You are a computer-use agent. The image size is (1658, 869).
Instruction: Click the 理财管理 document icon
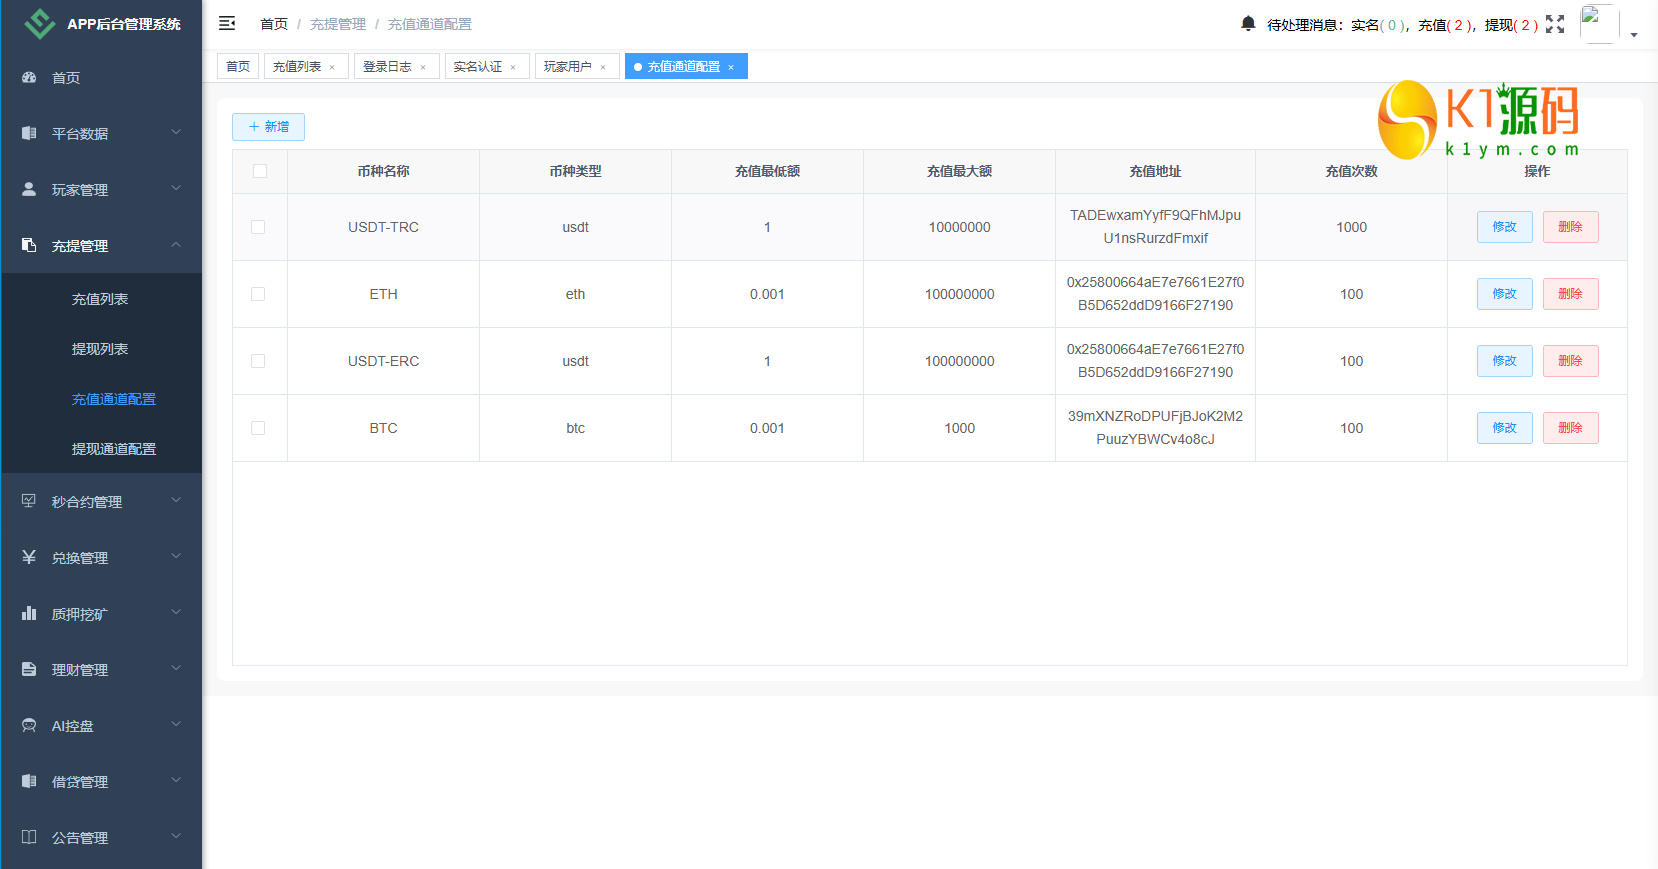coord(29,669)
